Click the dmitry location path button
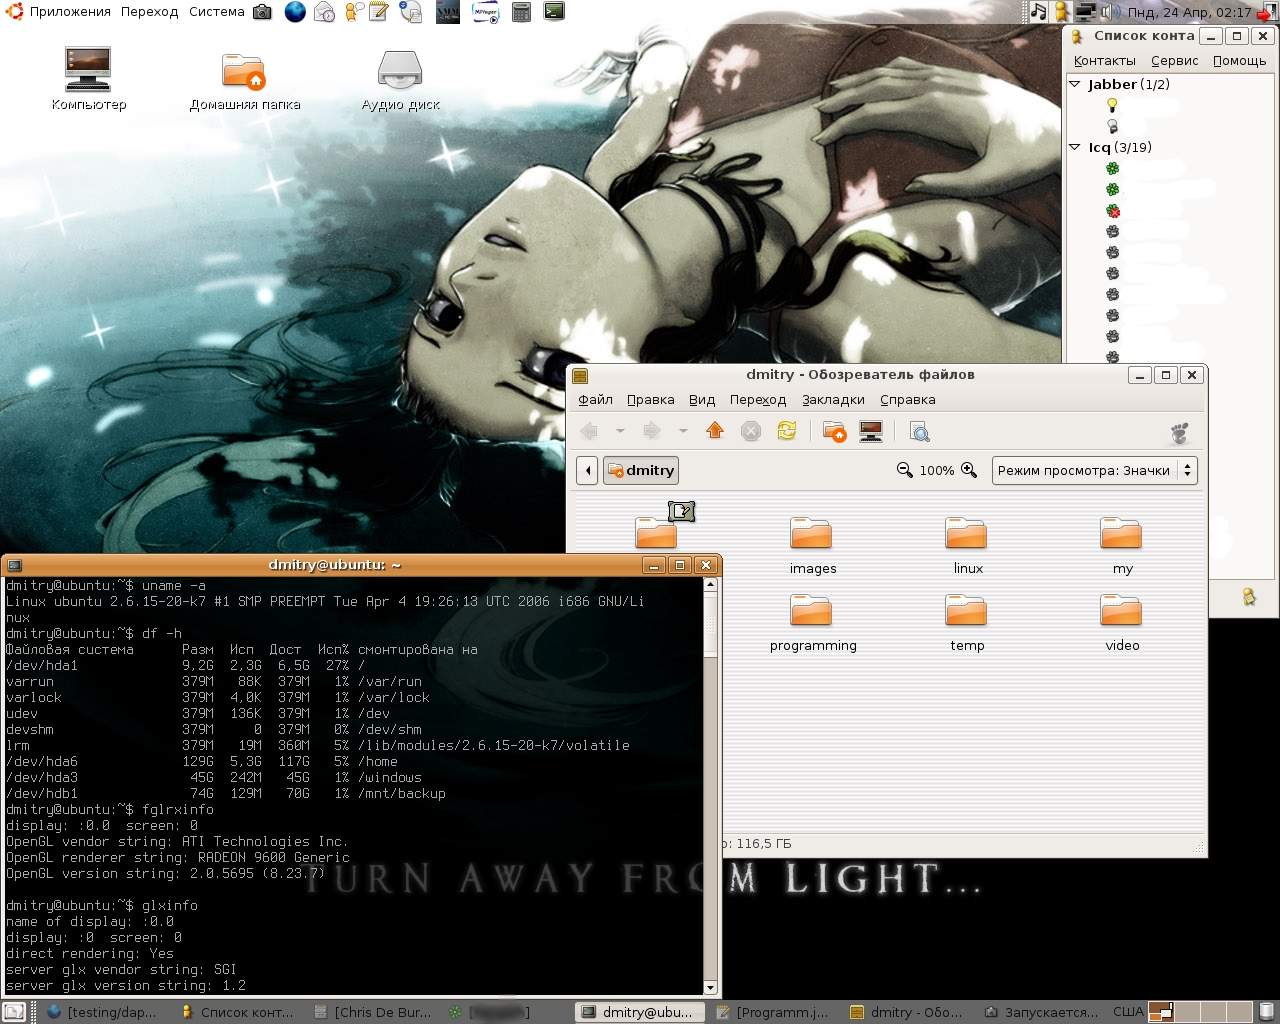The height and width of the screenshot is (1024, 1280). tap(641, 470)
